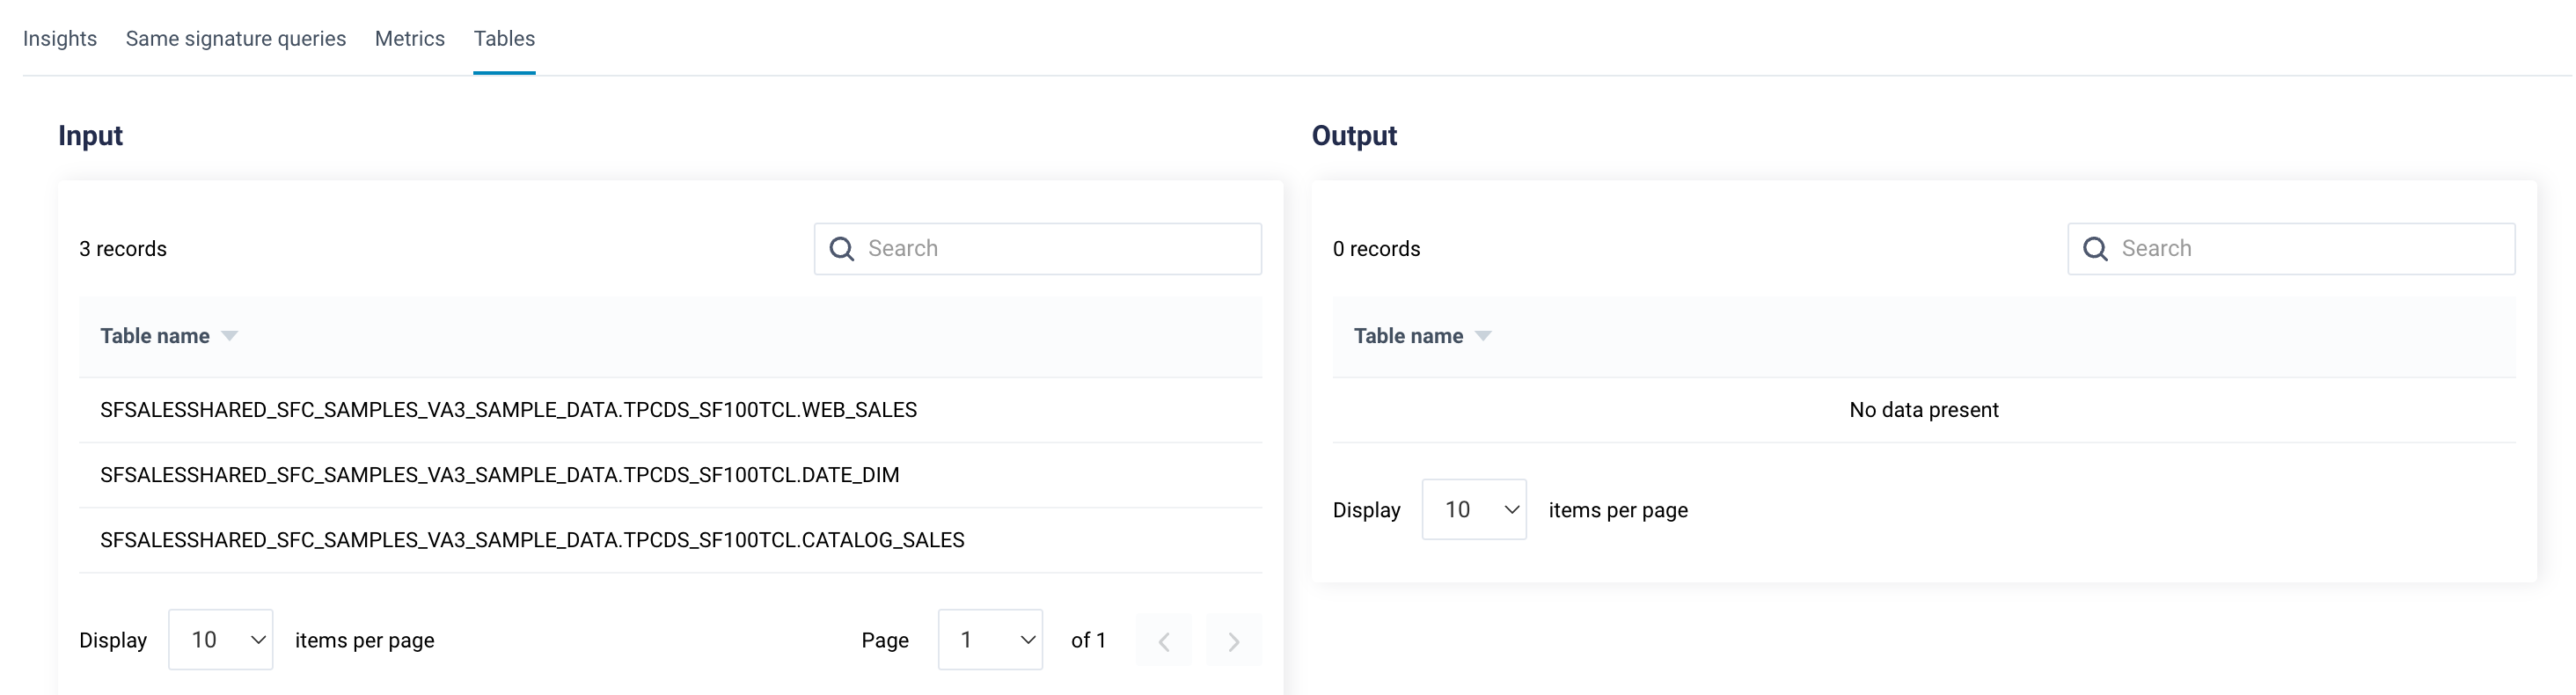Screen dimensions: 2576x695
Task: Select the DATE_DIM table row
Action: tap(499, 475)
